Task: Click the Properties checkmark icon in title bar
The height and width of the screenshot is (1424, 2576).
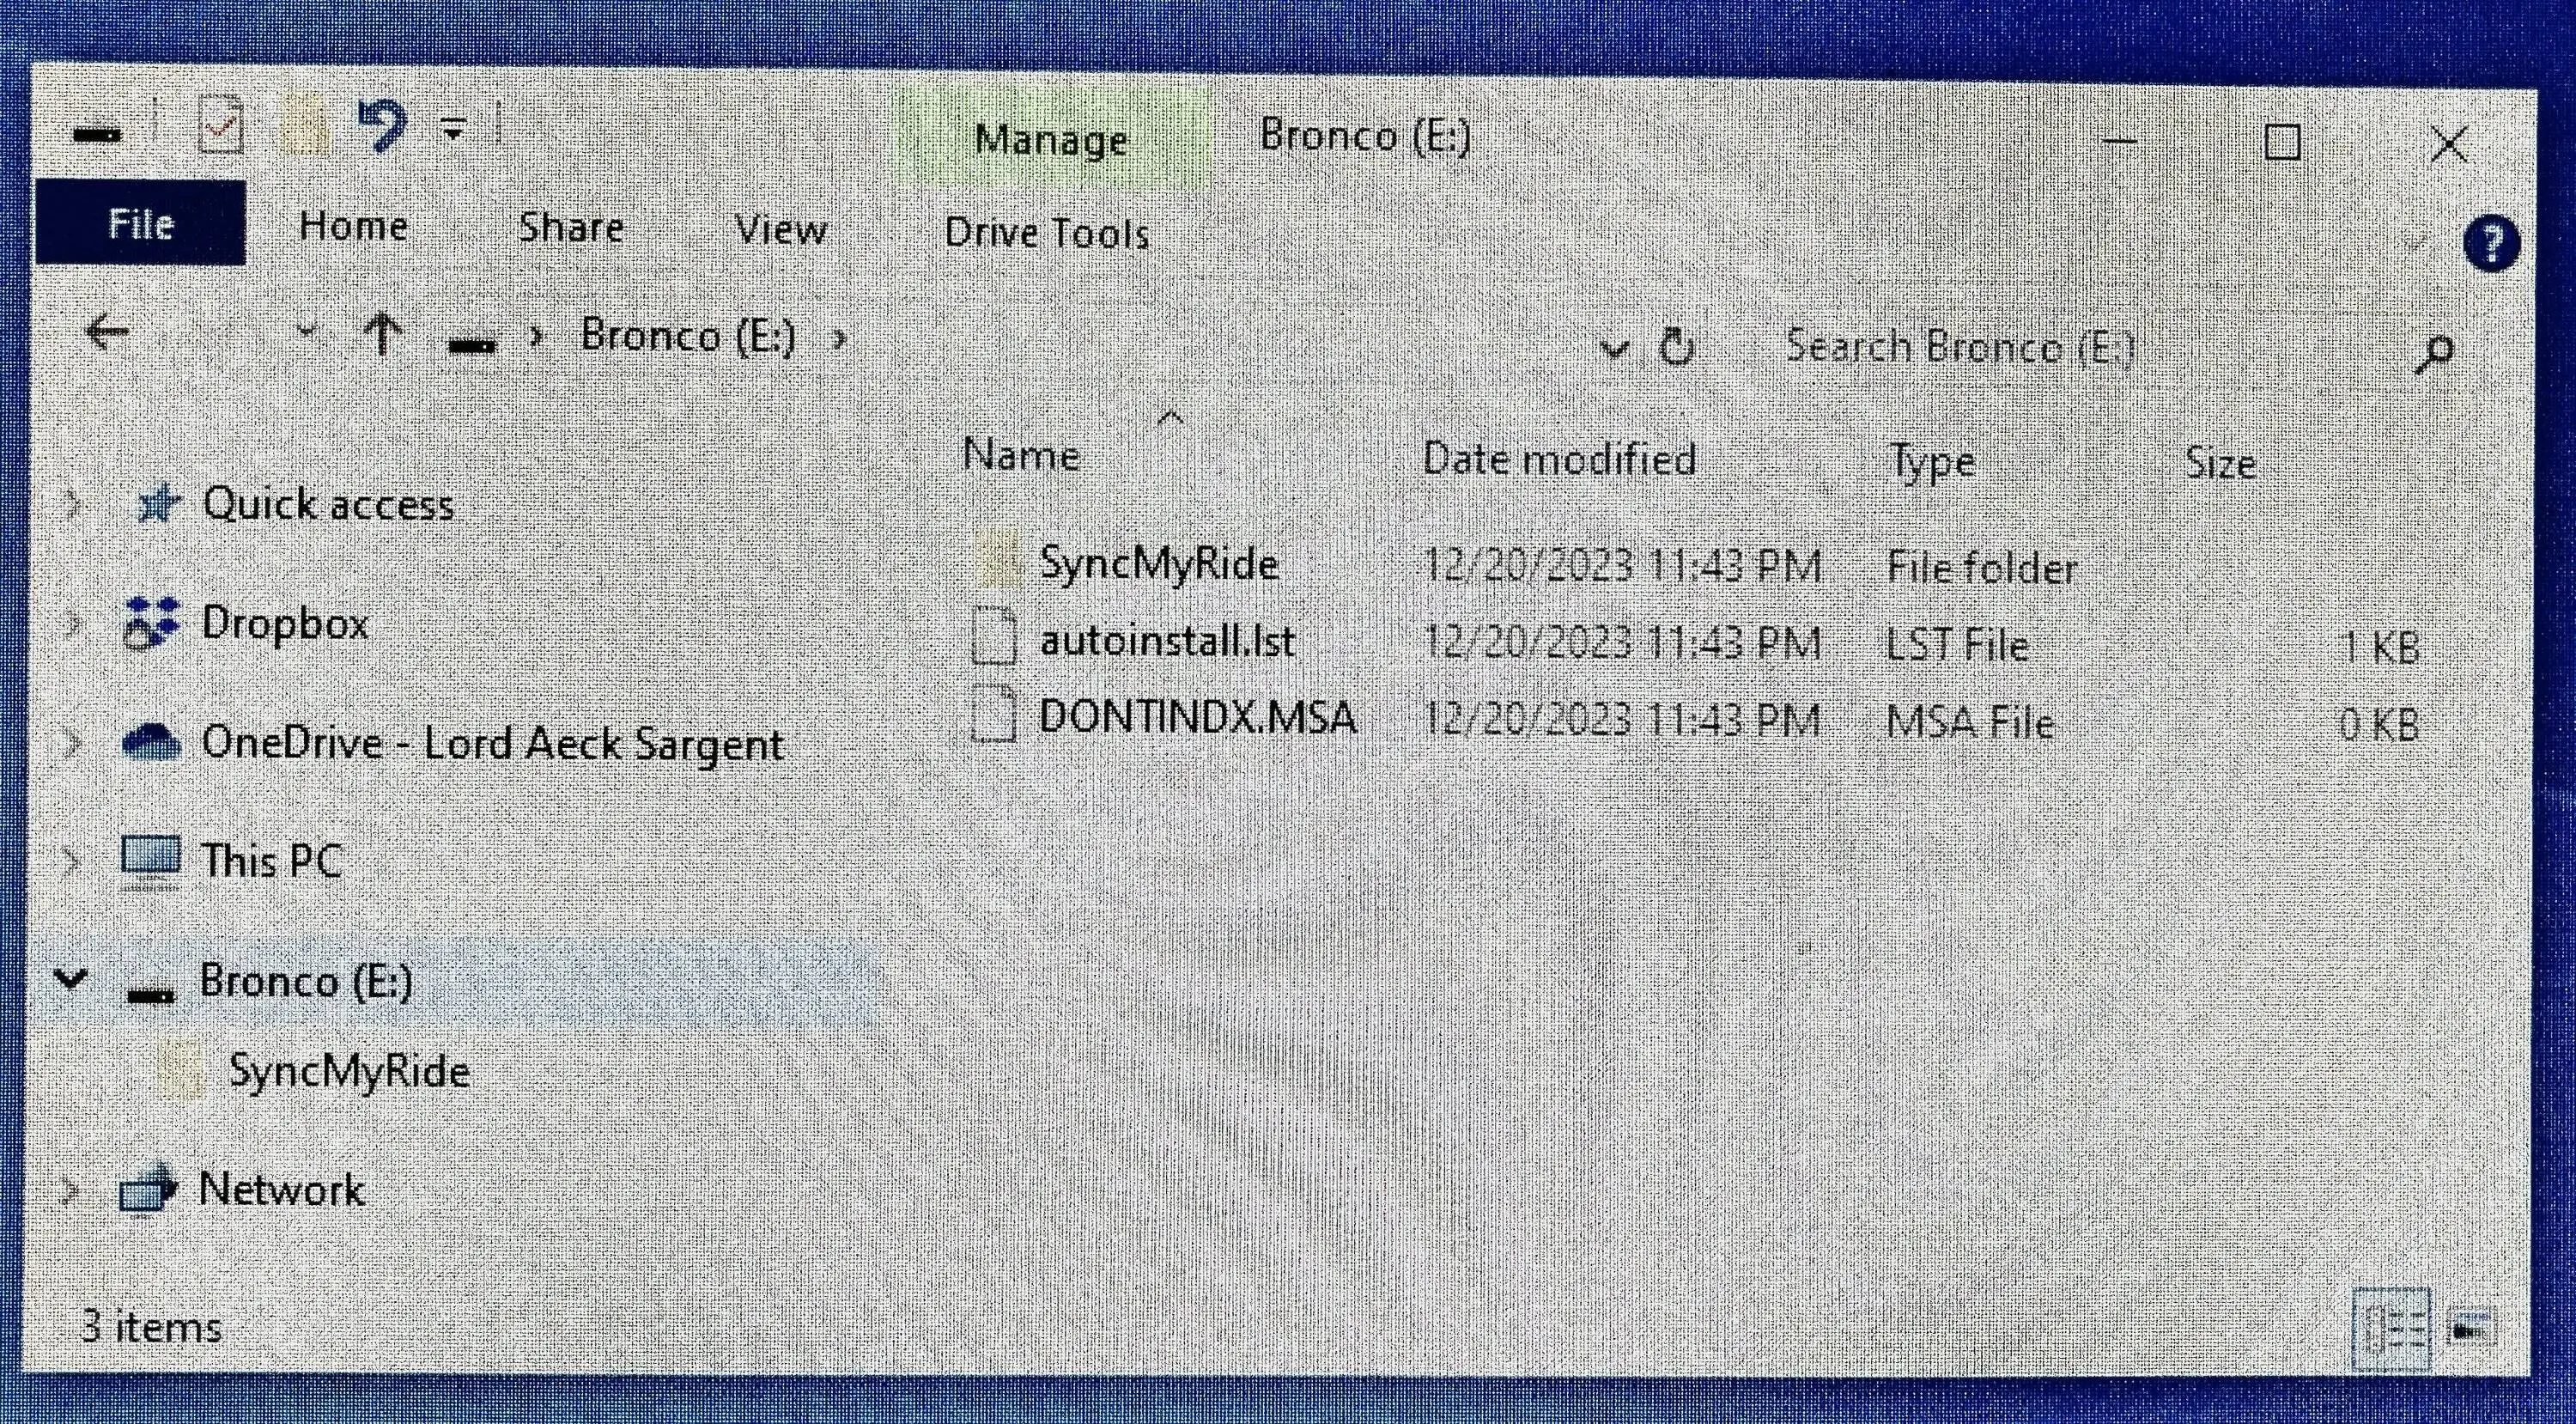Action: click(x=221, y=125)
